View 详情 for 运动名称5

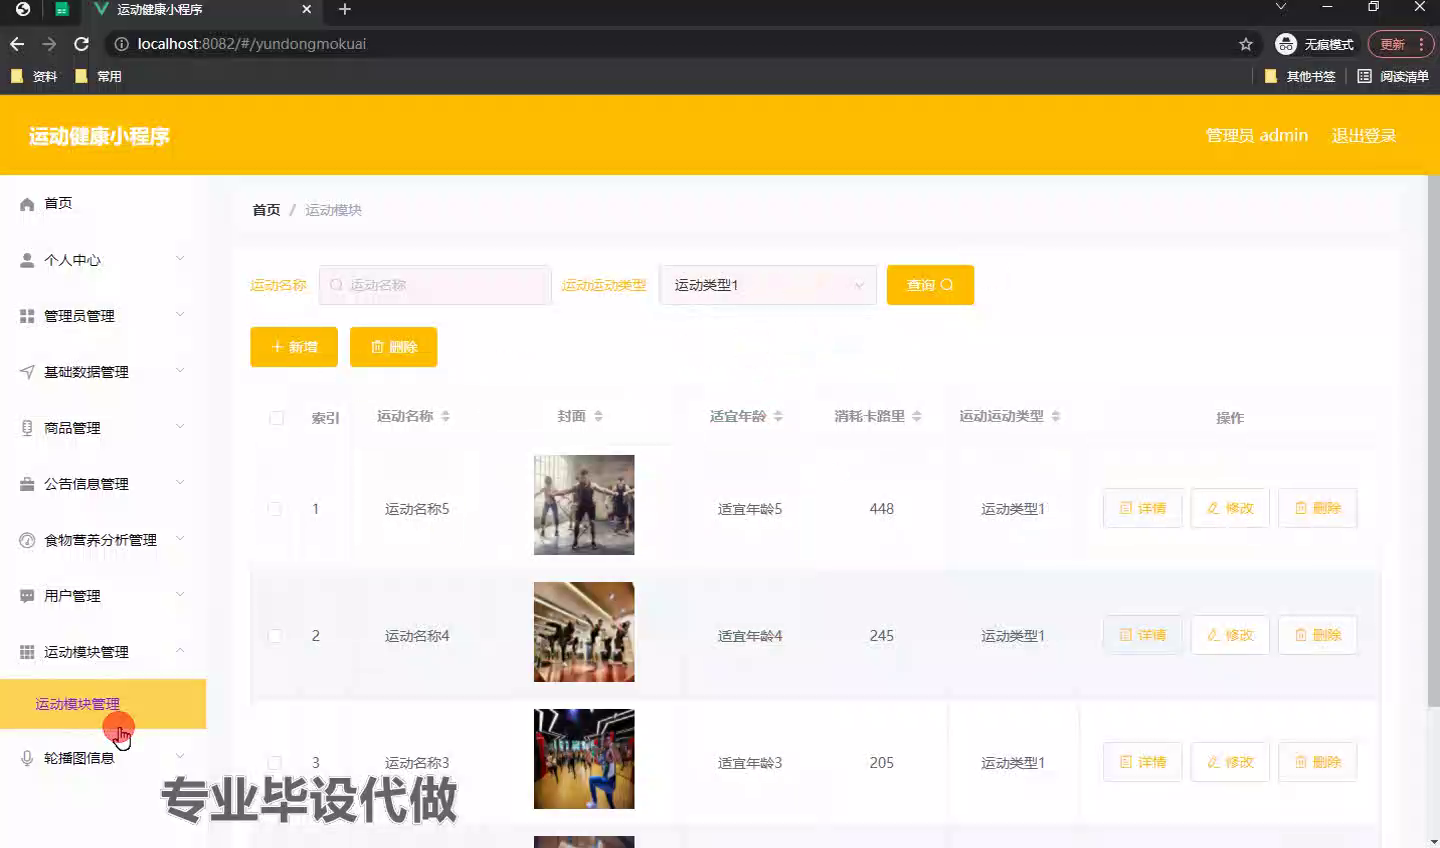pyautogui.click(x=1143, y=508)
